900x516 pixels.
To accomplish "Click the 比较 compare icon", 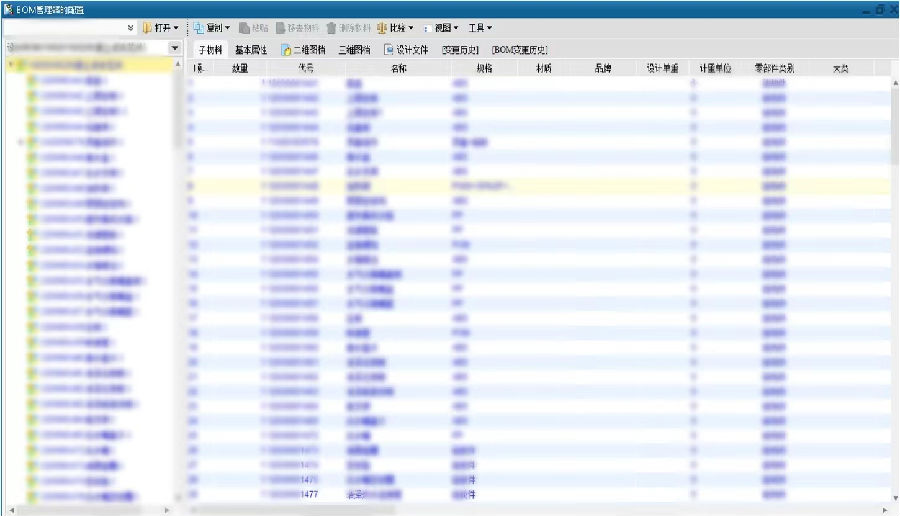I will 382,28.
